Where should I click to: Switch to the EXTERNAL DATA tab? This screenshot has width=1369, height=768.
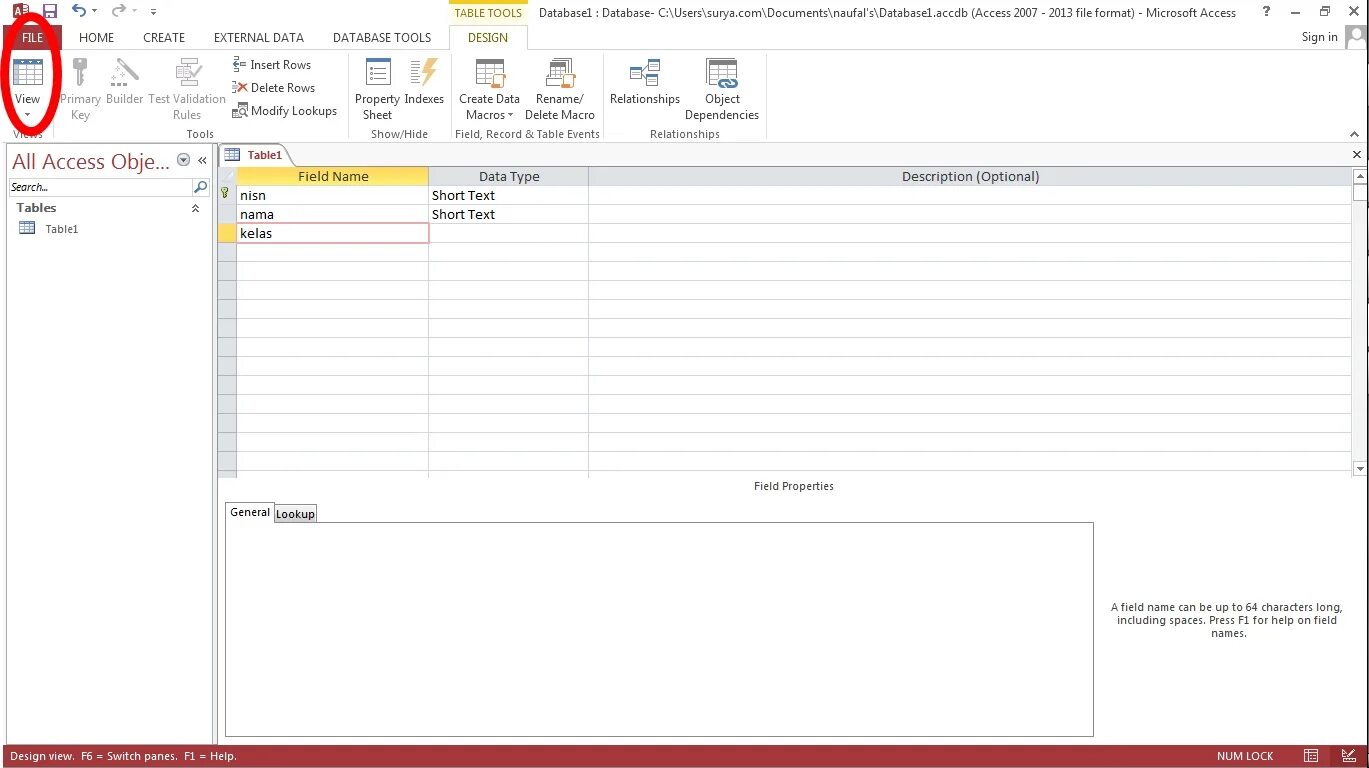[x=259, y=38]
